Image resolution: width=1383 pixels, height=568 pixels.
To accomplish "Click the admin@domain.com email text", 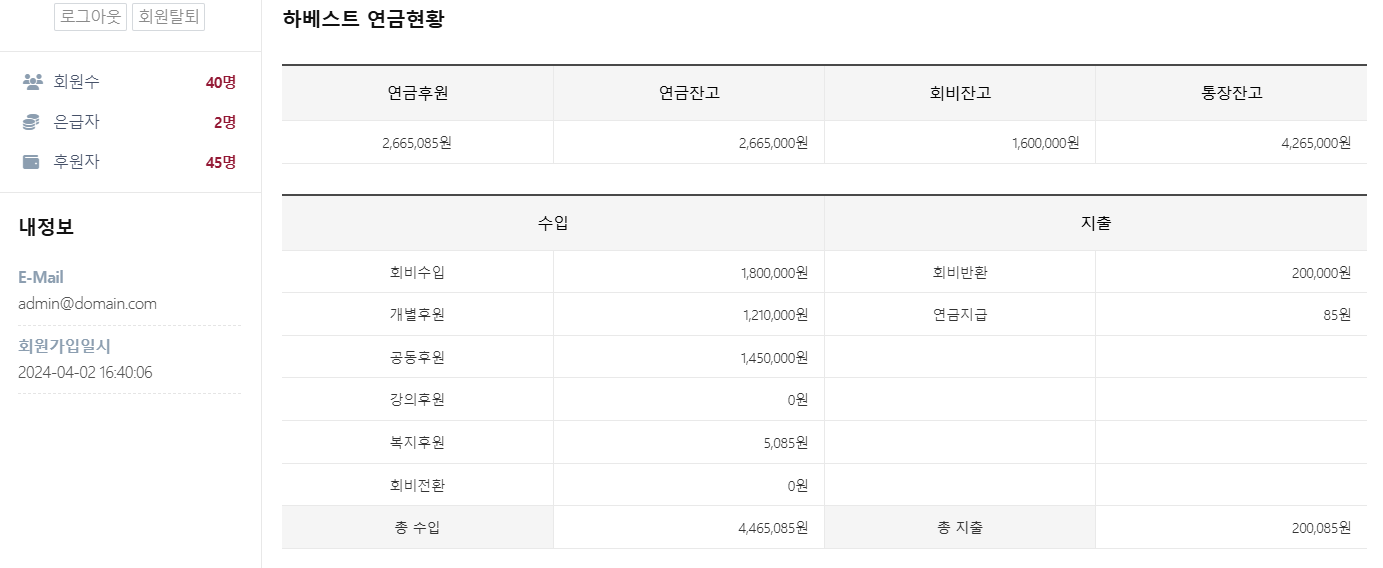I will (x=87, y=304).
